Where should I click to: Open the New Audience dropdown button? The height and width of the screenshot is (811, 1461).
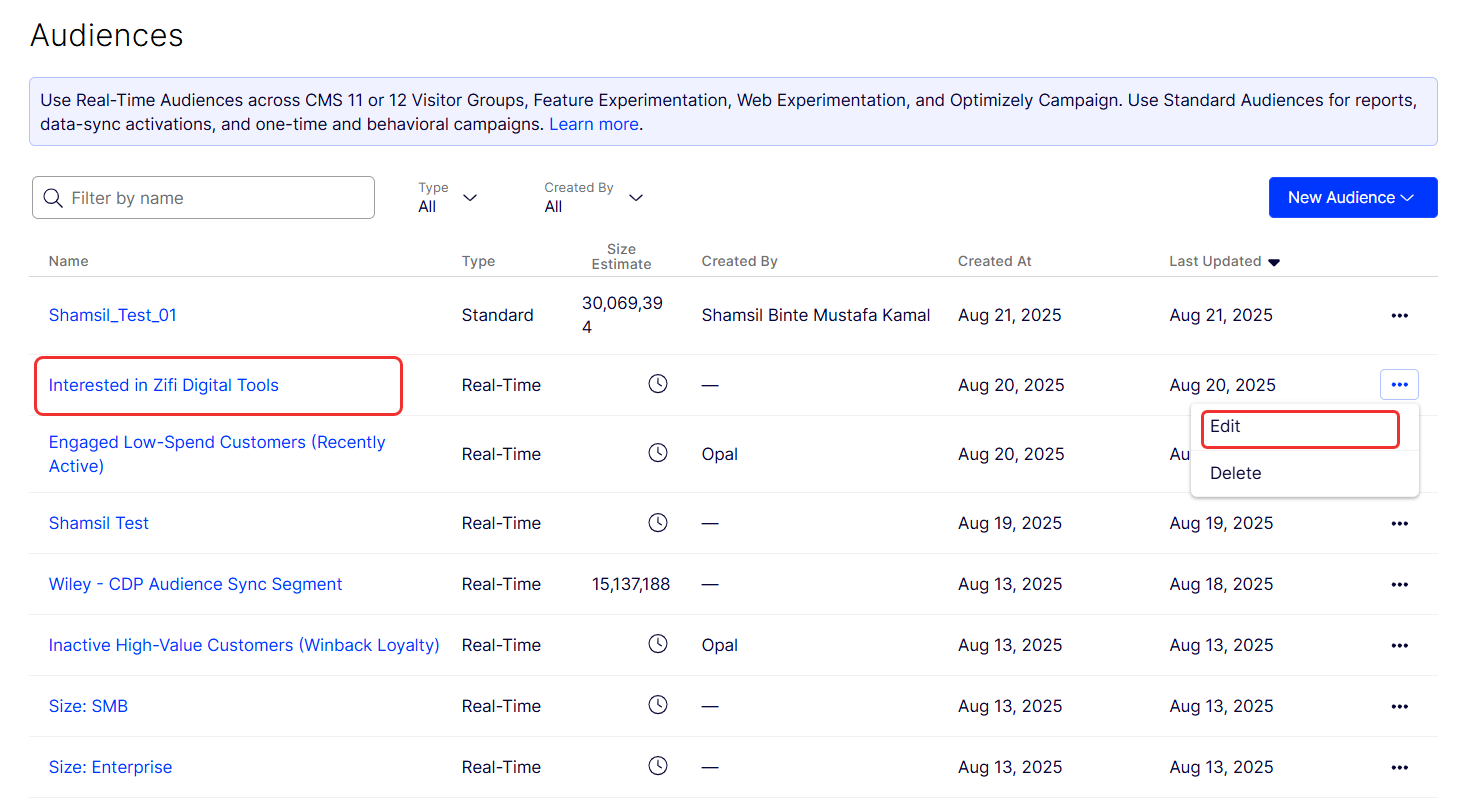(x=1352, y=197)
